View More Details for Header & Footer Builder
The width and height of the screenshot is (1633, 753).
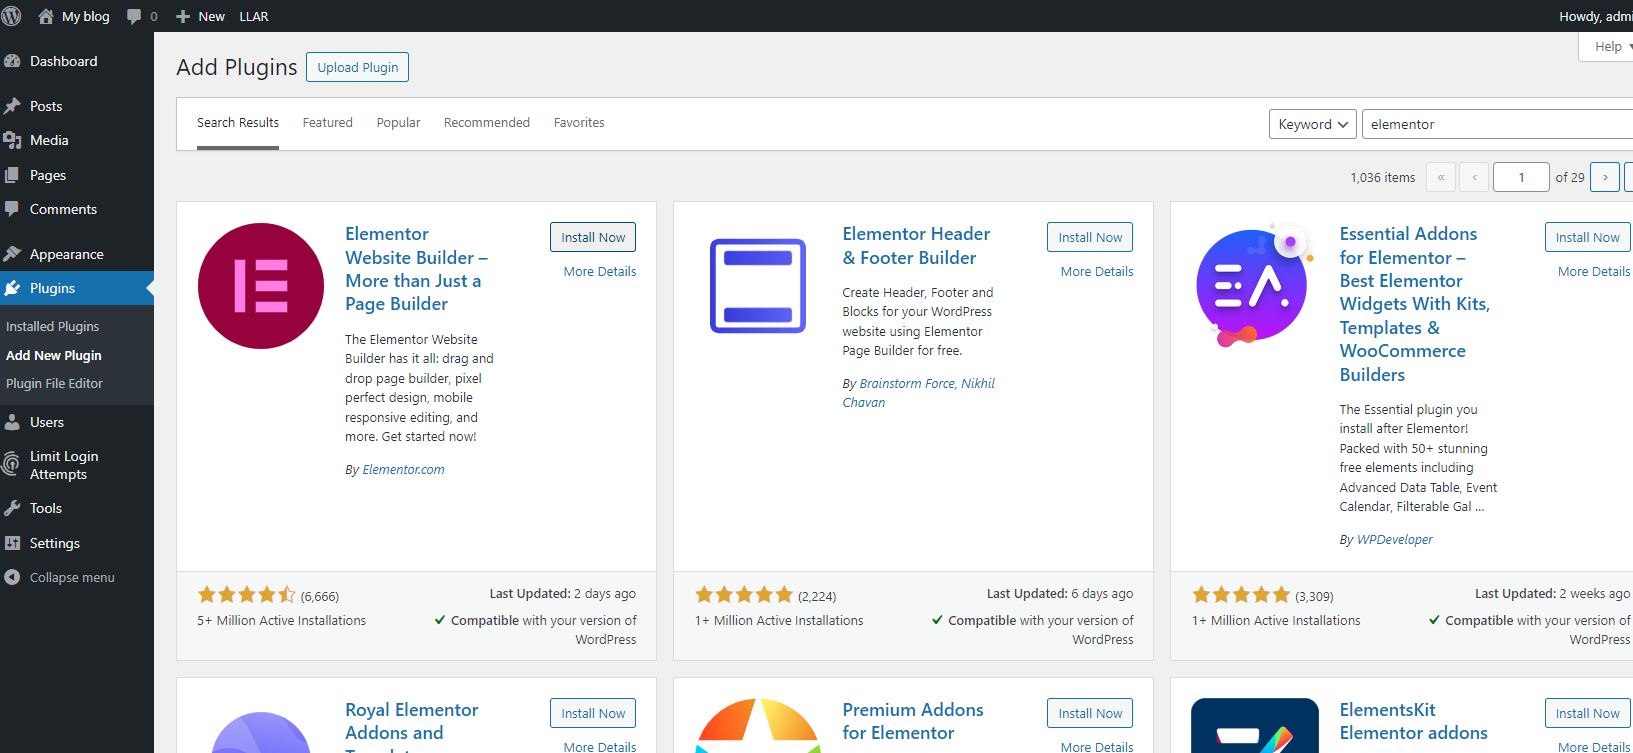click(1097, 272)
